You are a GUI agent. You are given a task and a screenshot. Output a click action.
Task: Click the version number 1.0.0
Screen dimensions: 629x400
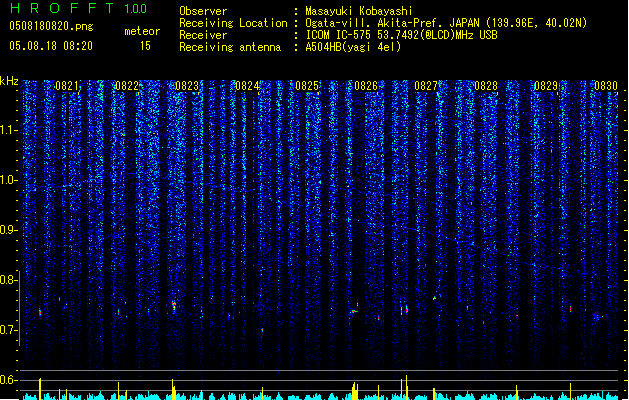point(136,9)
